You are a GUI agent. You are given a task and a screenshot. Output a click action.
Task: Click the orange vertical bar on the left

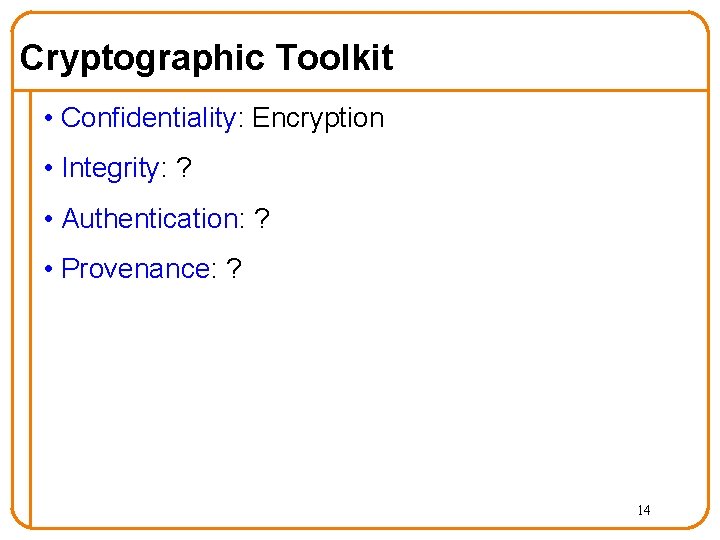click(x=30, y=309)
